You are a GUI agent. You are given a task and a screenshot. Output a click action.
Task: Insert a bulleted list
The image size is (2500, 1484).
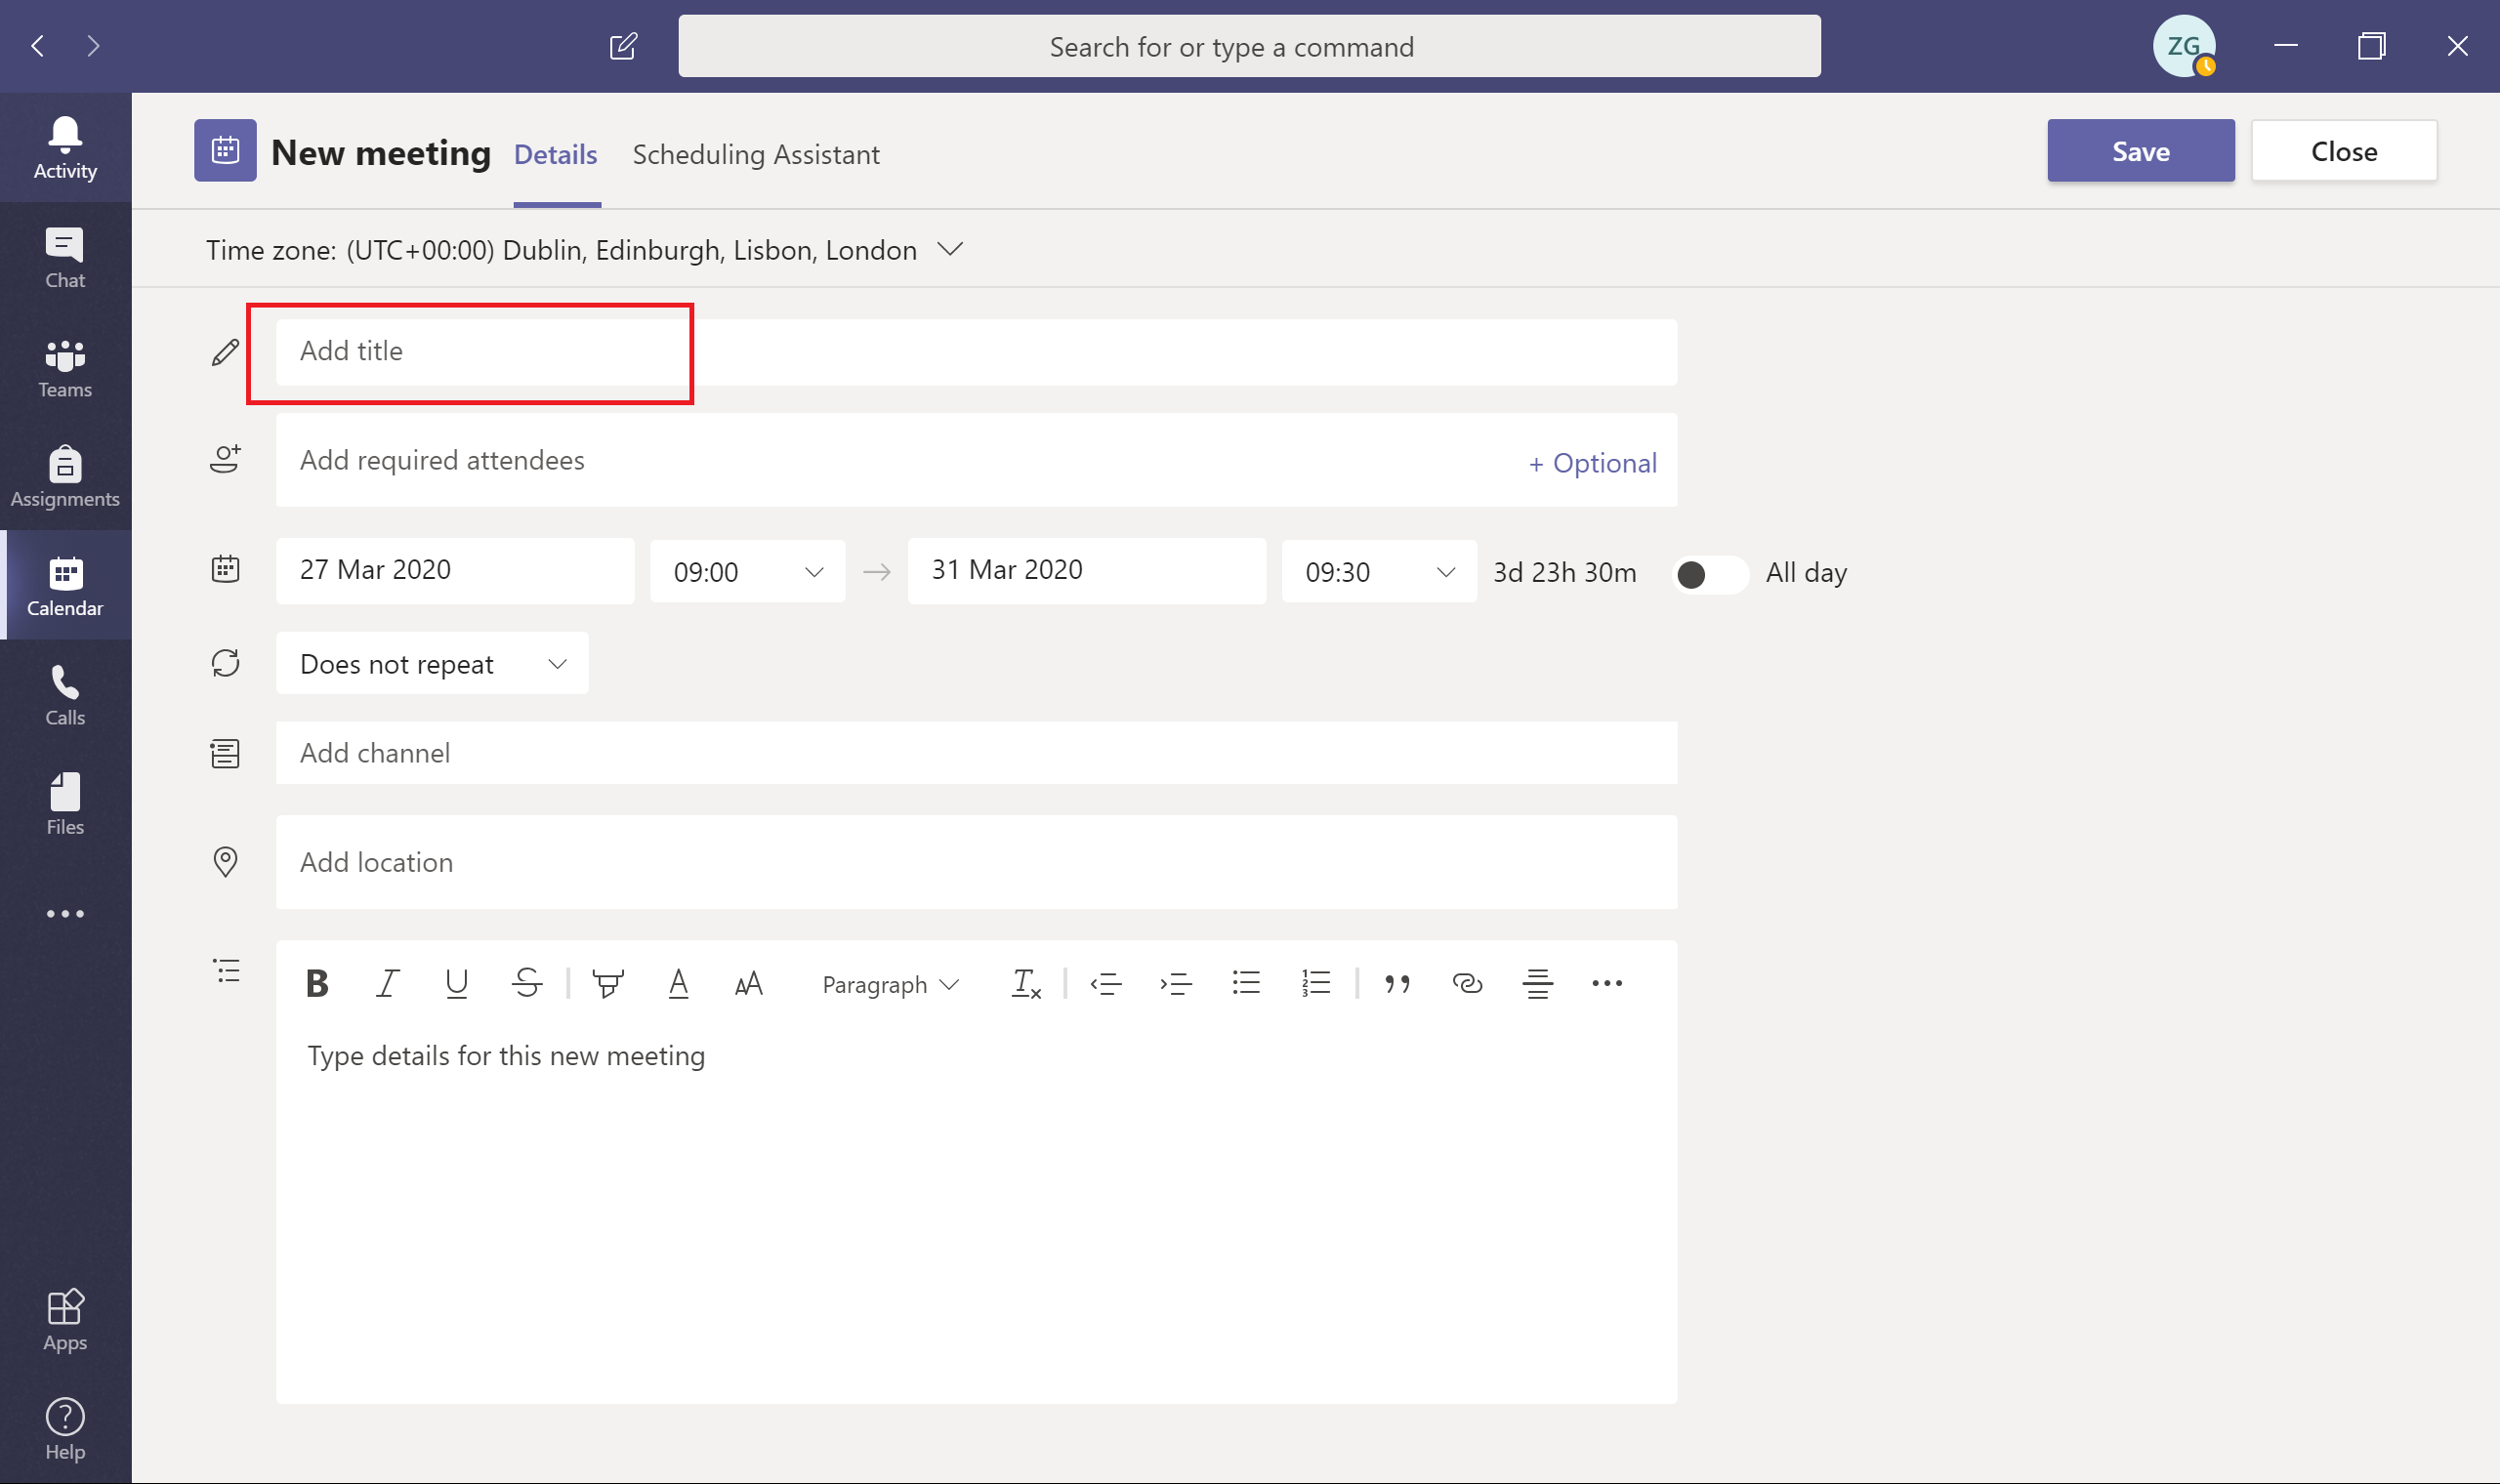1246,984
